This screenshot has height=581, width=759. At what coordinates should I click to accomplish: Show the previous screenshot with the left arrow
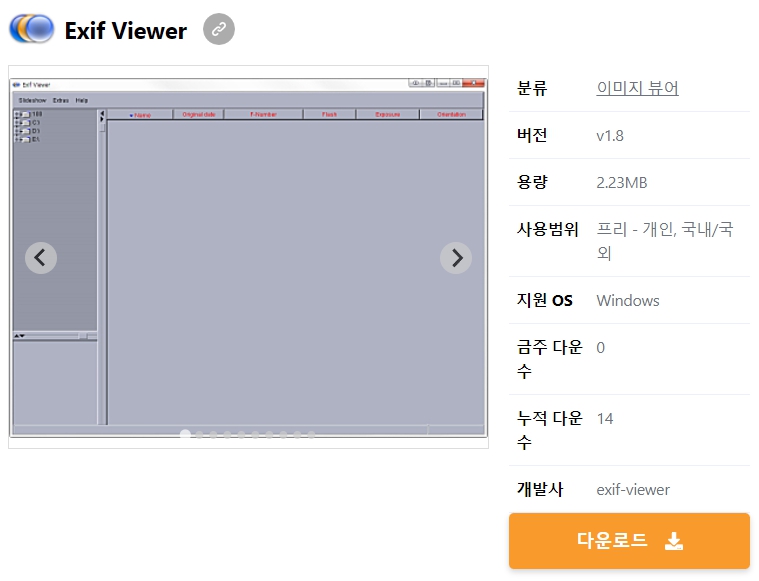pyautogui.click(x=41, y=258)
